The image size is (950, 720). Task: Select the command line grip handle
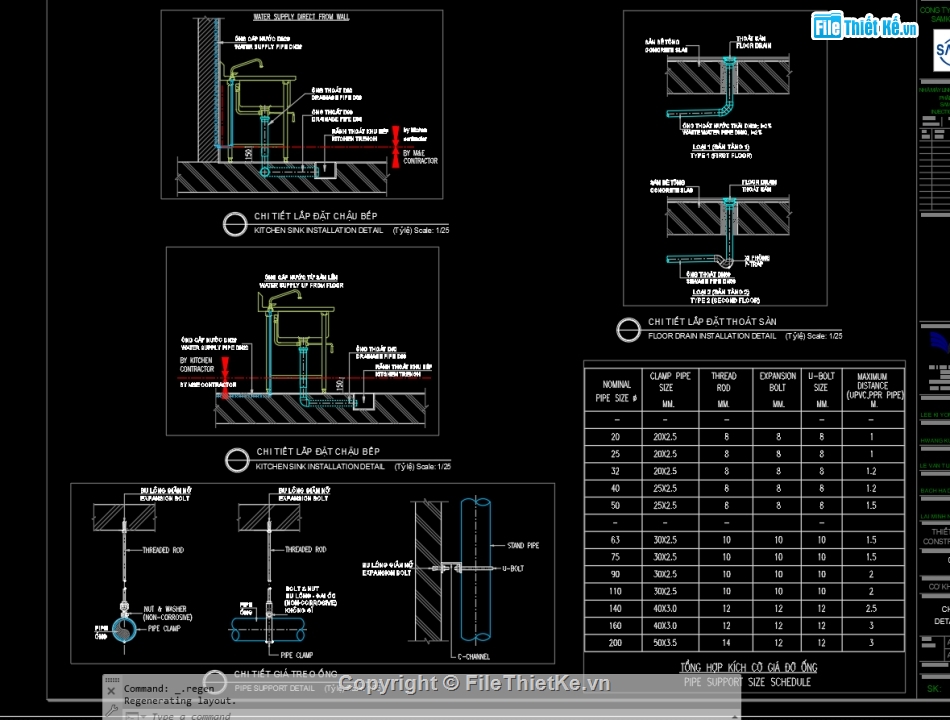pos(112,680)
